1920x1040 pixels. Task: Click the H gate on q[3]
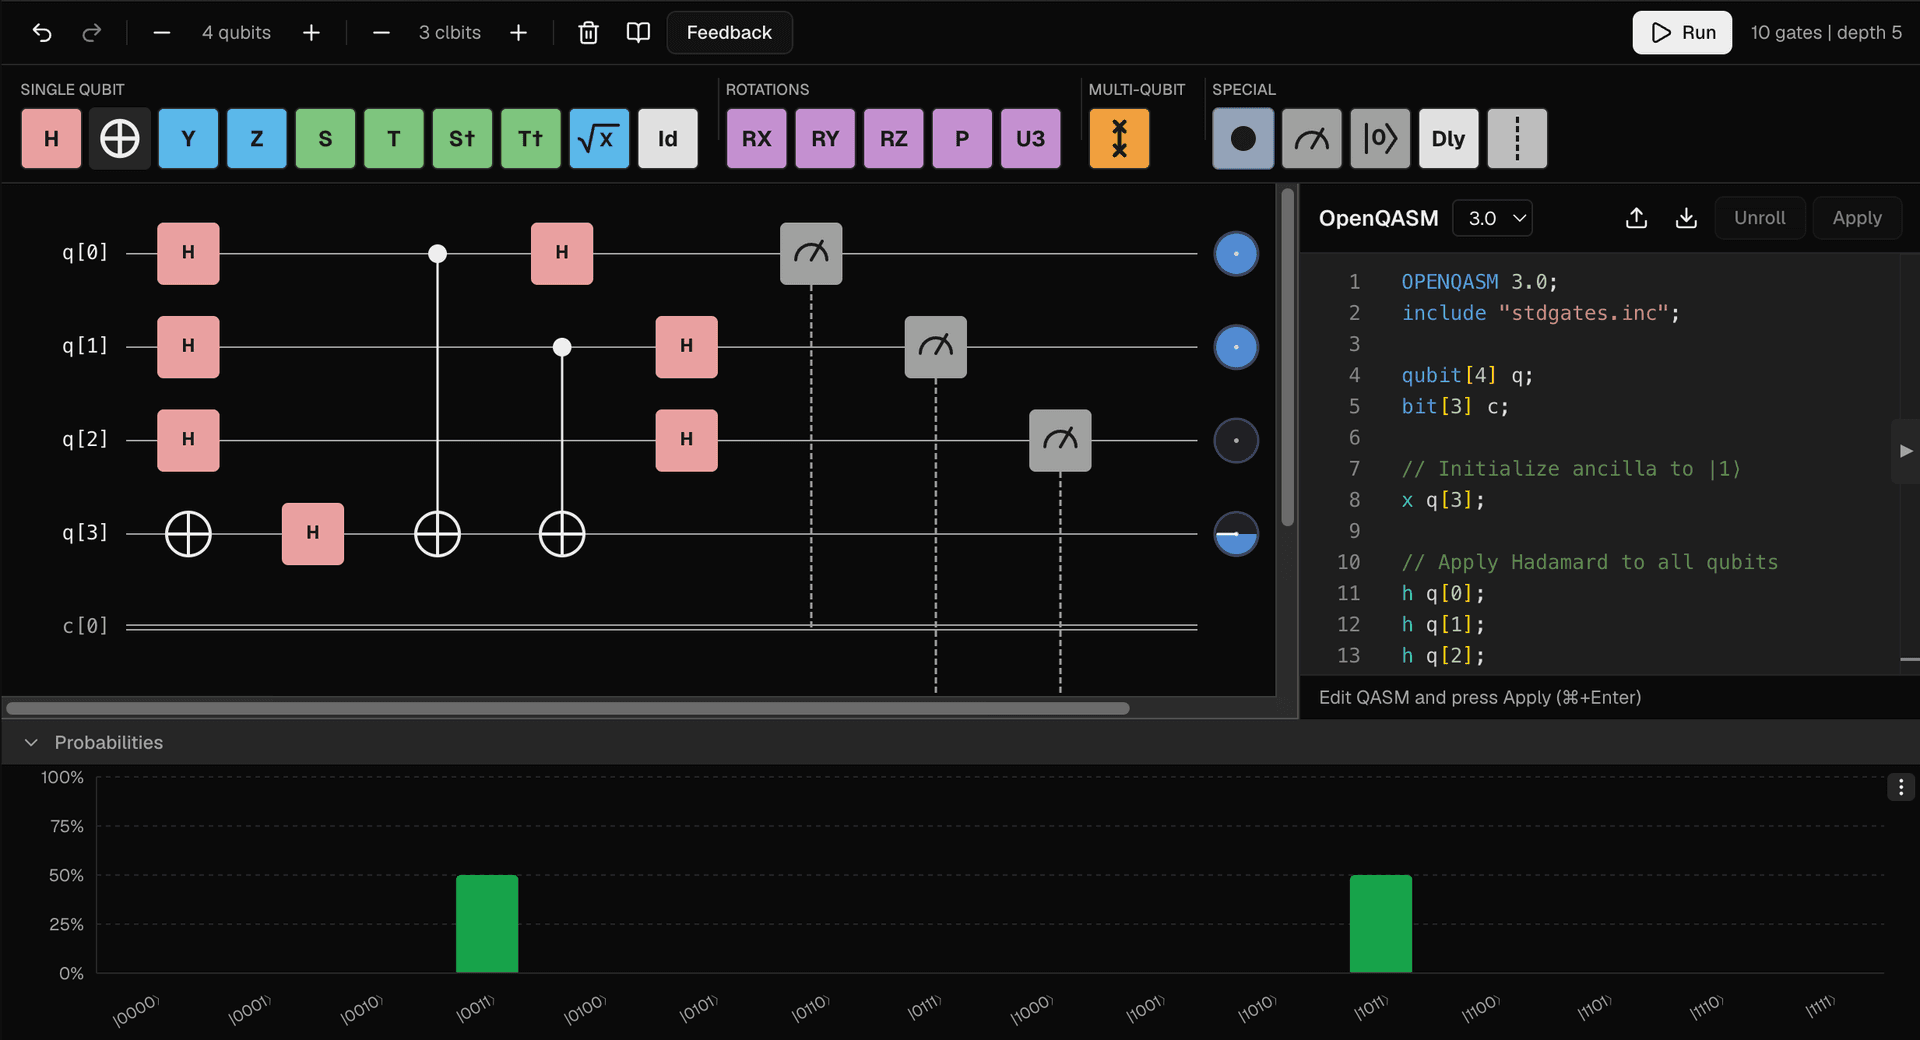tap(313, 534)
